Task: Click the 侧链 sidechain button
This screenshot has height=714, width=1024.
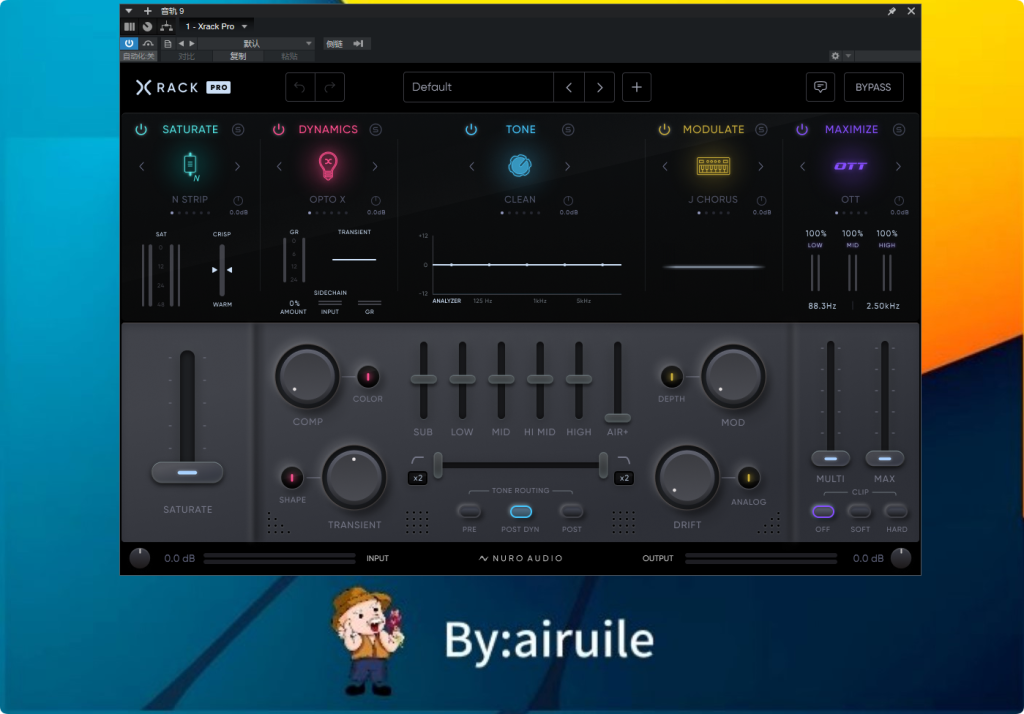Action: pos(334,44)
